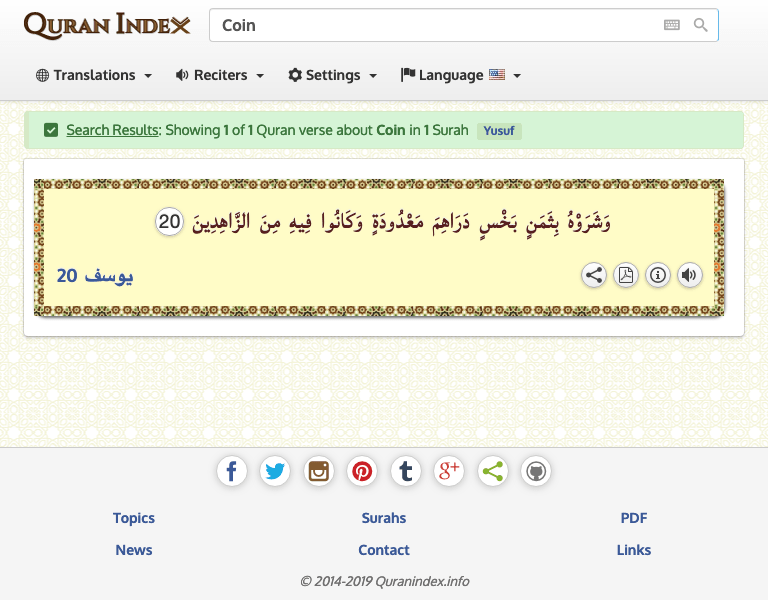Viewport: 768px width, 600px height.
Task: Open GitHub icon in footer
Action: 536,471
